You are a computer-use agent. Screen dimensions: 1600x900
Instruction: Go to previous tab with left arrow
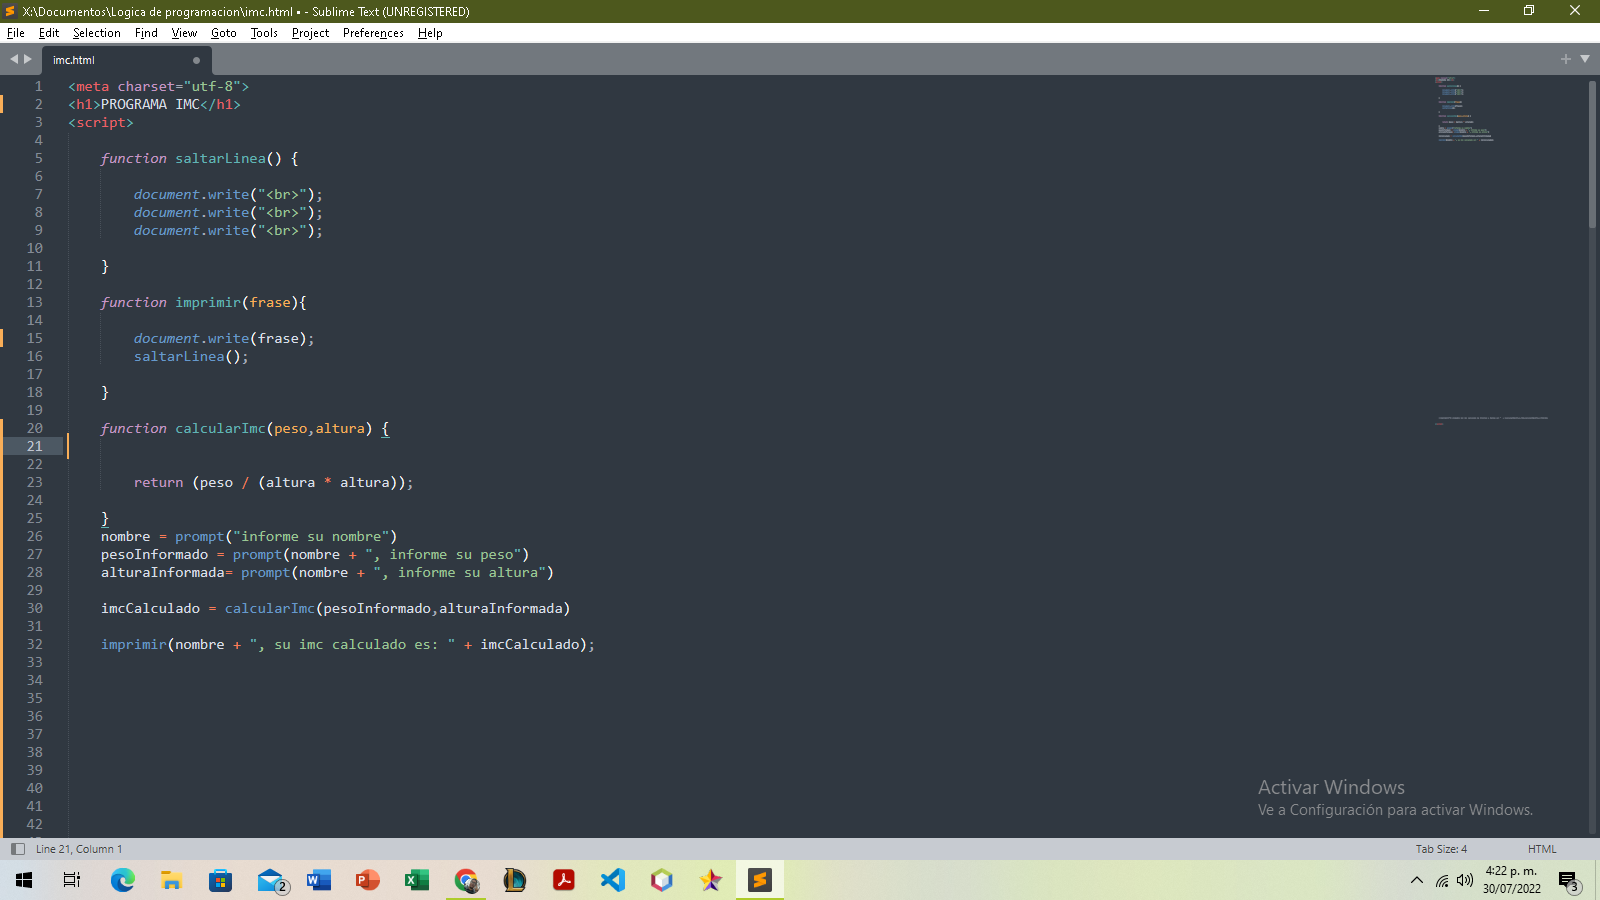click(x=14, y=59)
